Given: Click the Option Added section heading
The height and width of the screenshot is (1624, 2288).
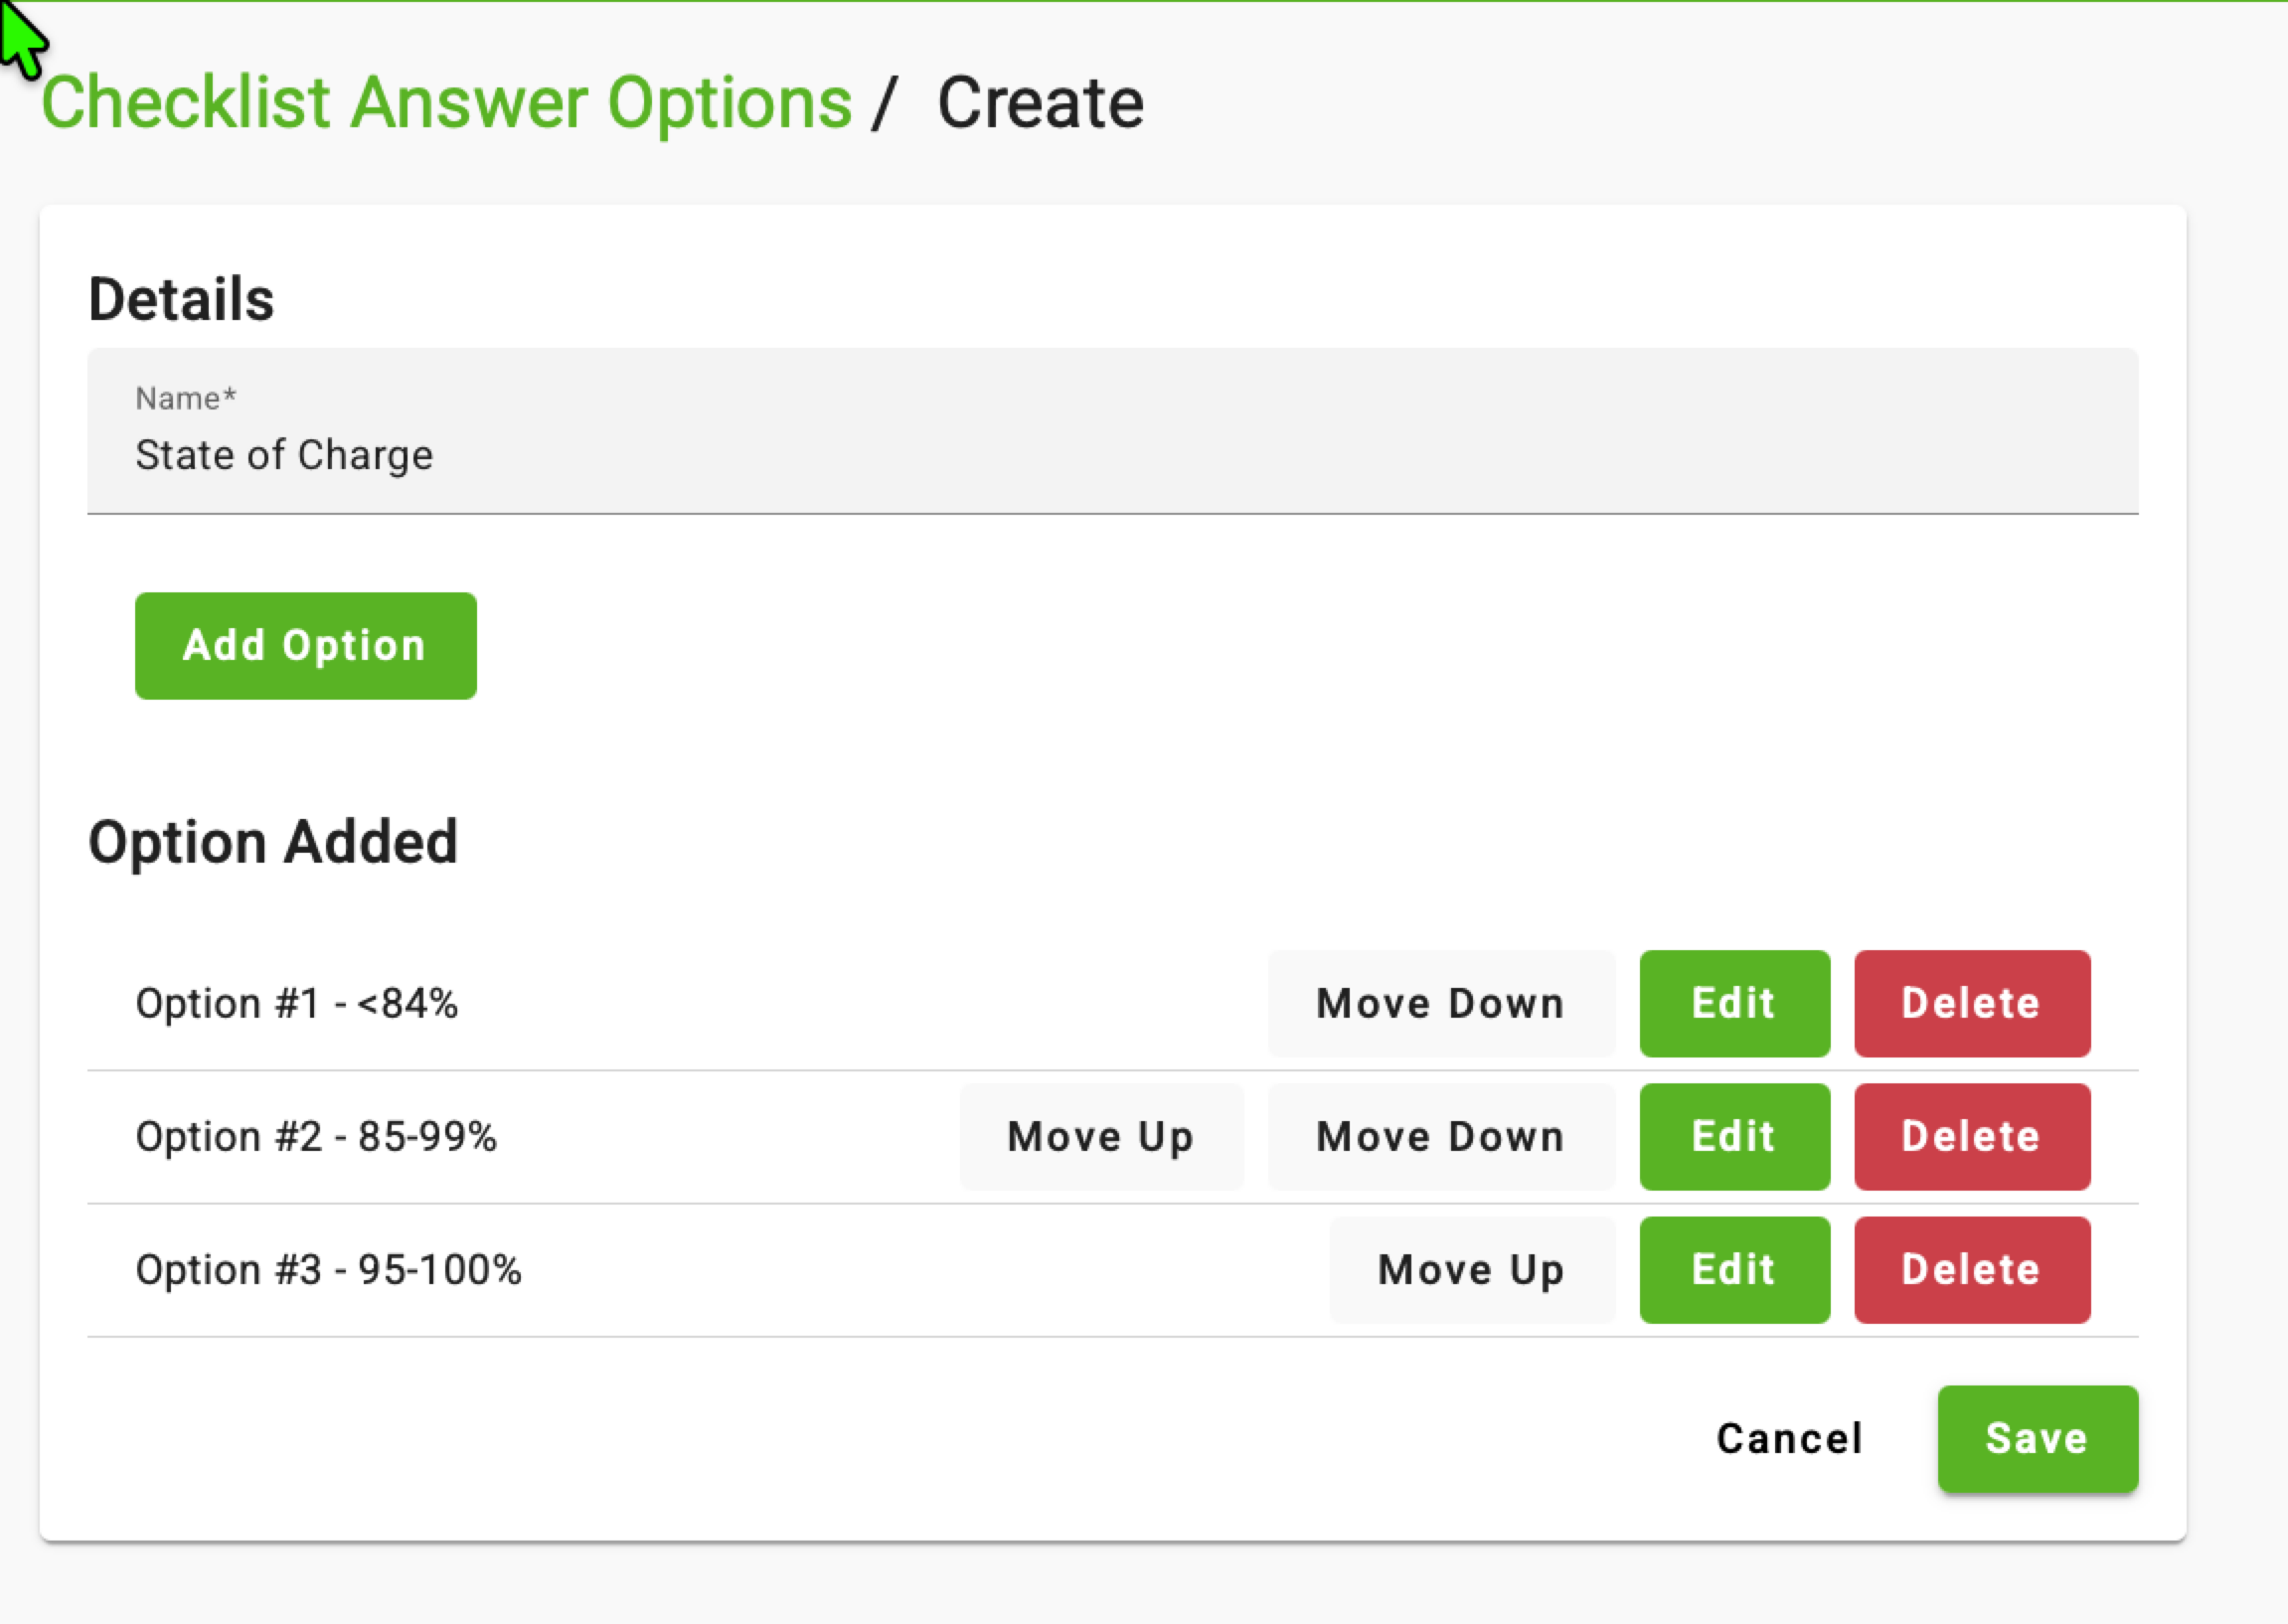Looking at the screenshot, I should coord(273,842).
